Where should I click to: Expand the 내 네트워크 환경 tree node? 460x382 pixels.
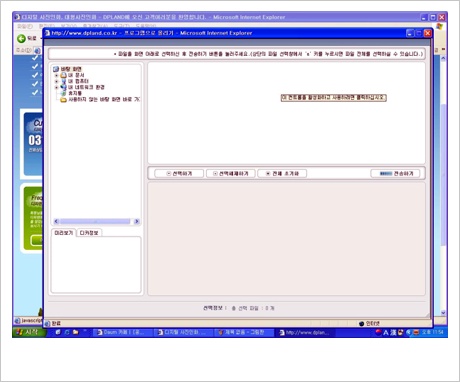[56, 87]
